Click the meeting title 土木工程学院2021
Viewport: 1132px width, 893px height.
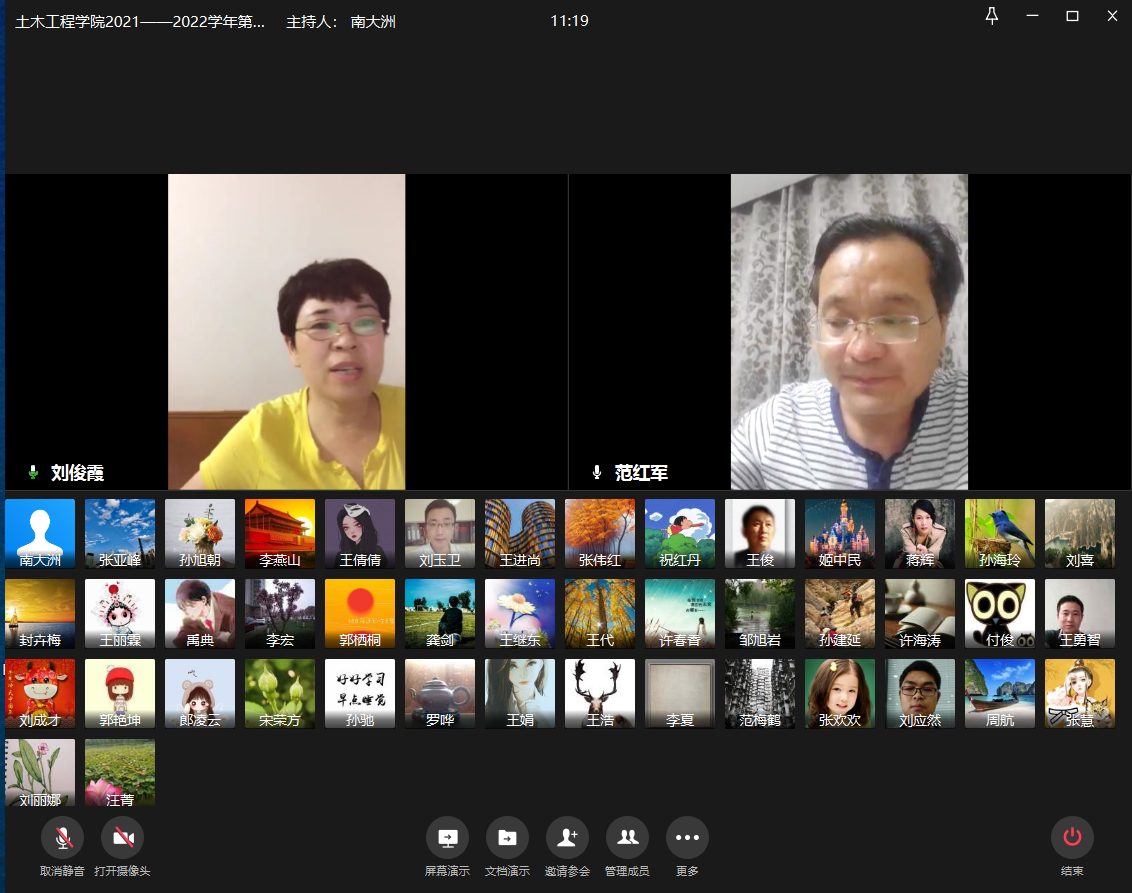coord(140,21)
